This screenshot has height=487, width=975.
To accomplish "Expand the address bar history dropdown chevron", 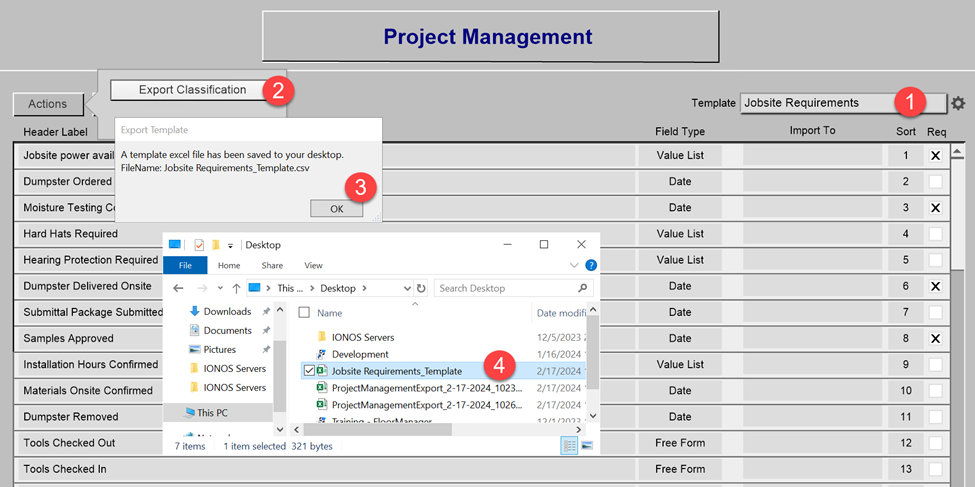I will [407, 289].
